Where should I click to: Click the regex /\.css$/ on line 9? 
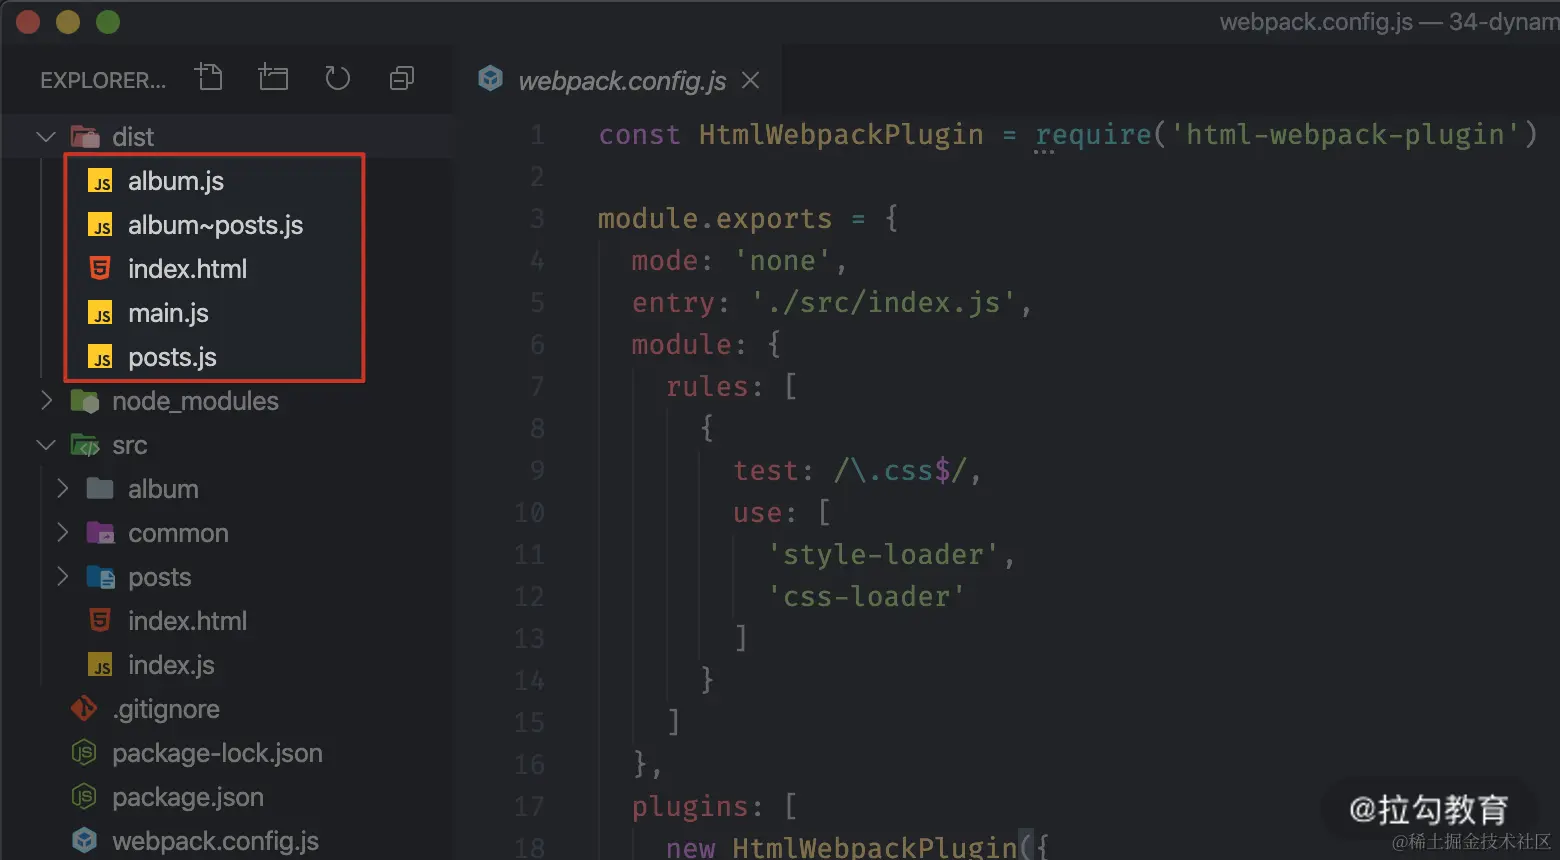(900, 470)
